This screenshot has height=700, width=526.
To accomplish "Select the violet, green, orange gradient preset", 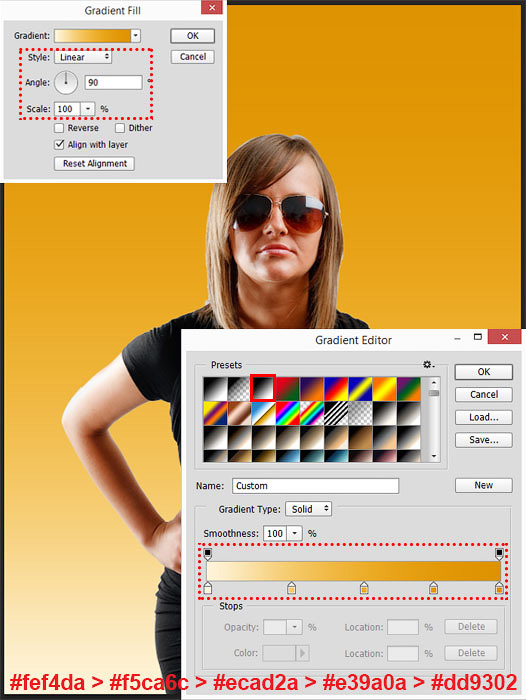I will 408,389.
